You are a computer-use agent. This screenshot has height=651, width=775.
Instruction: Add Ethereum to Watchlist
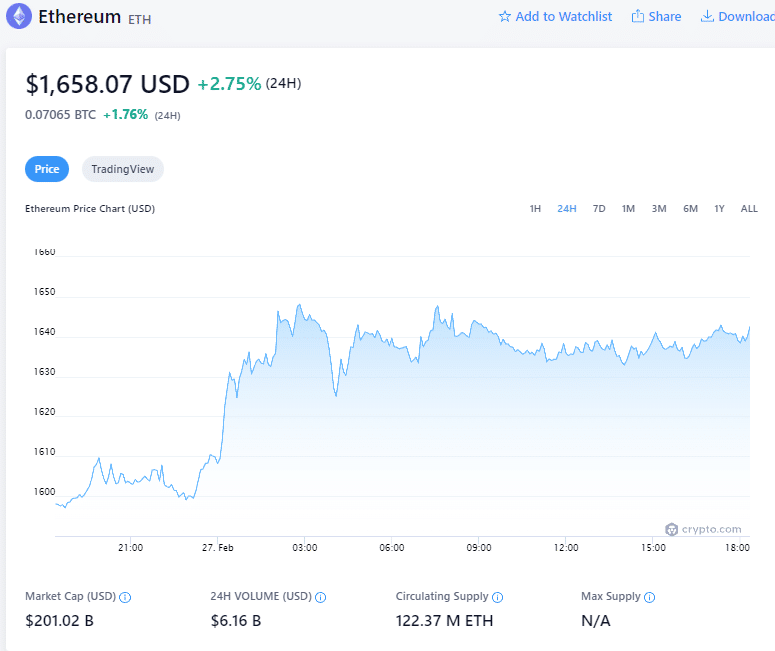click(x=555, y=16)
